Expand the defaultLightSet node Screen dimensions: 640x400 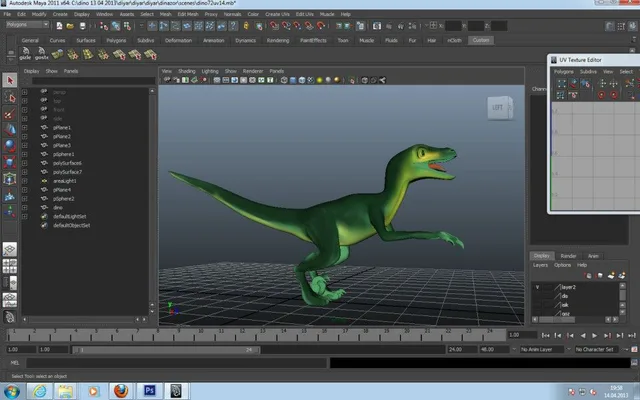click(x=24, y=217)
